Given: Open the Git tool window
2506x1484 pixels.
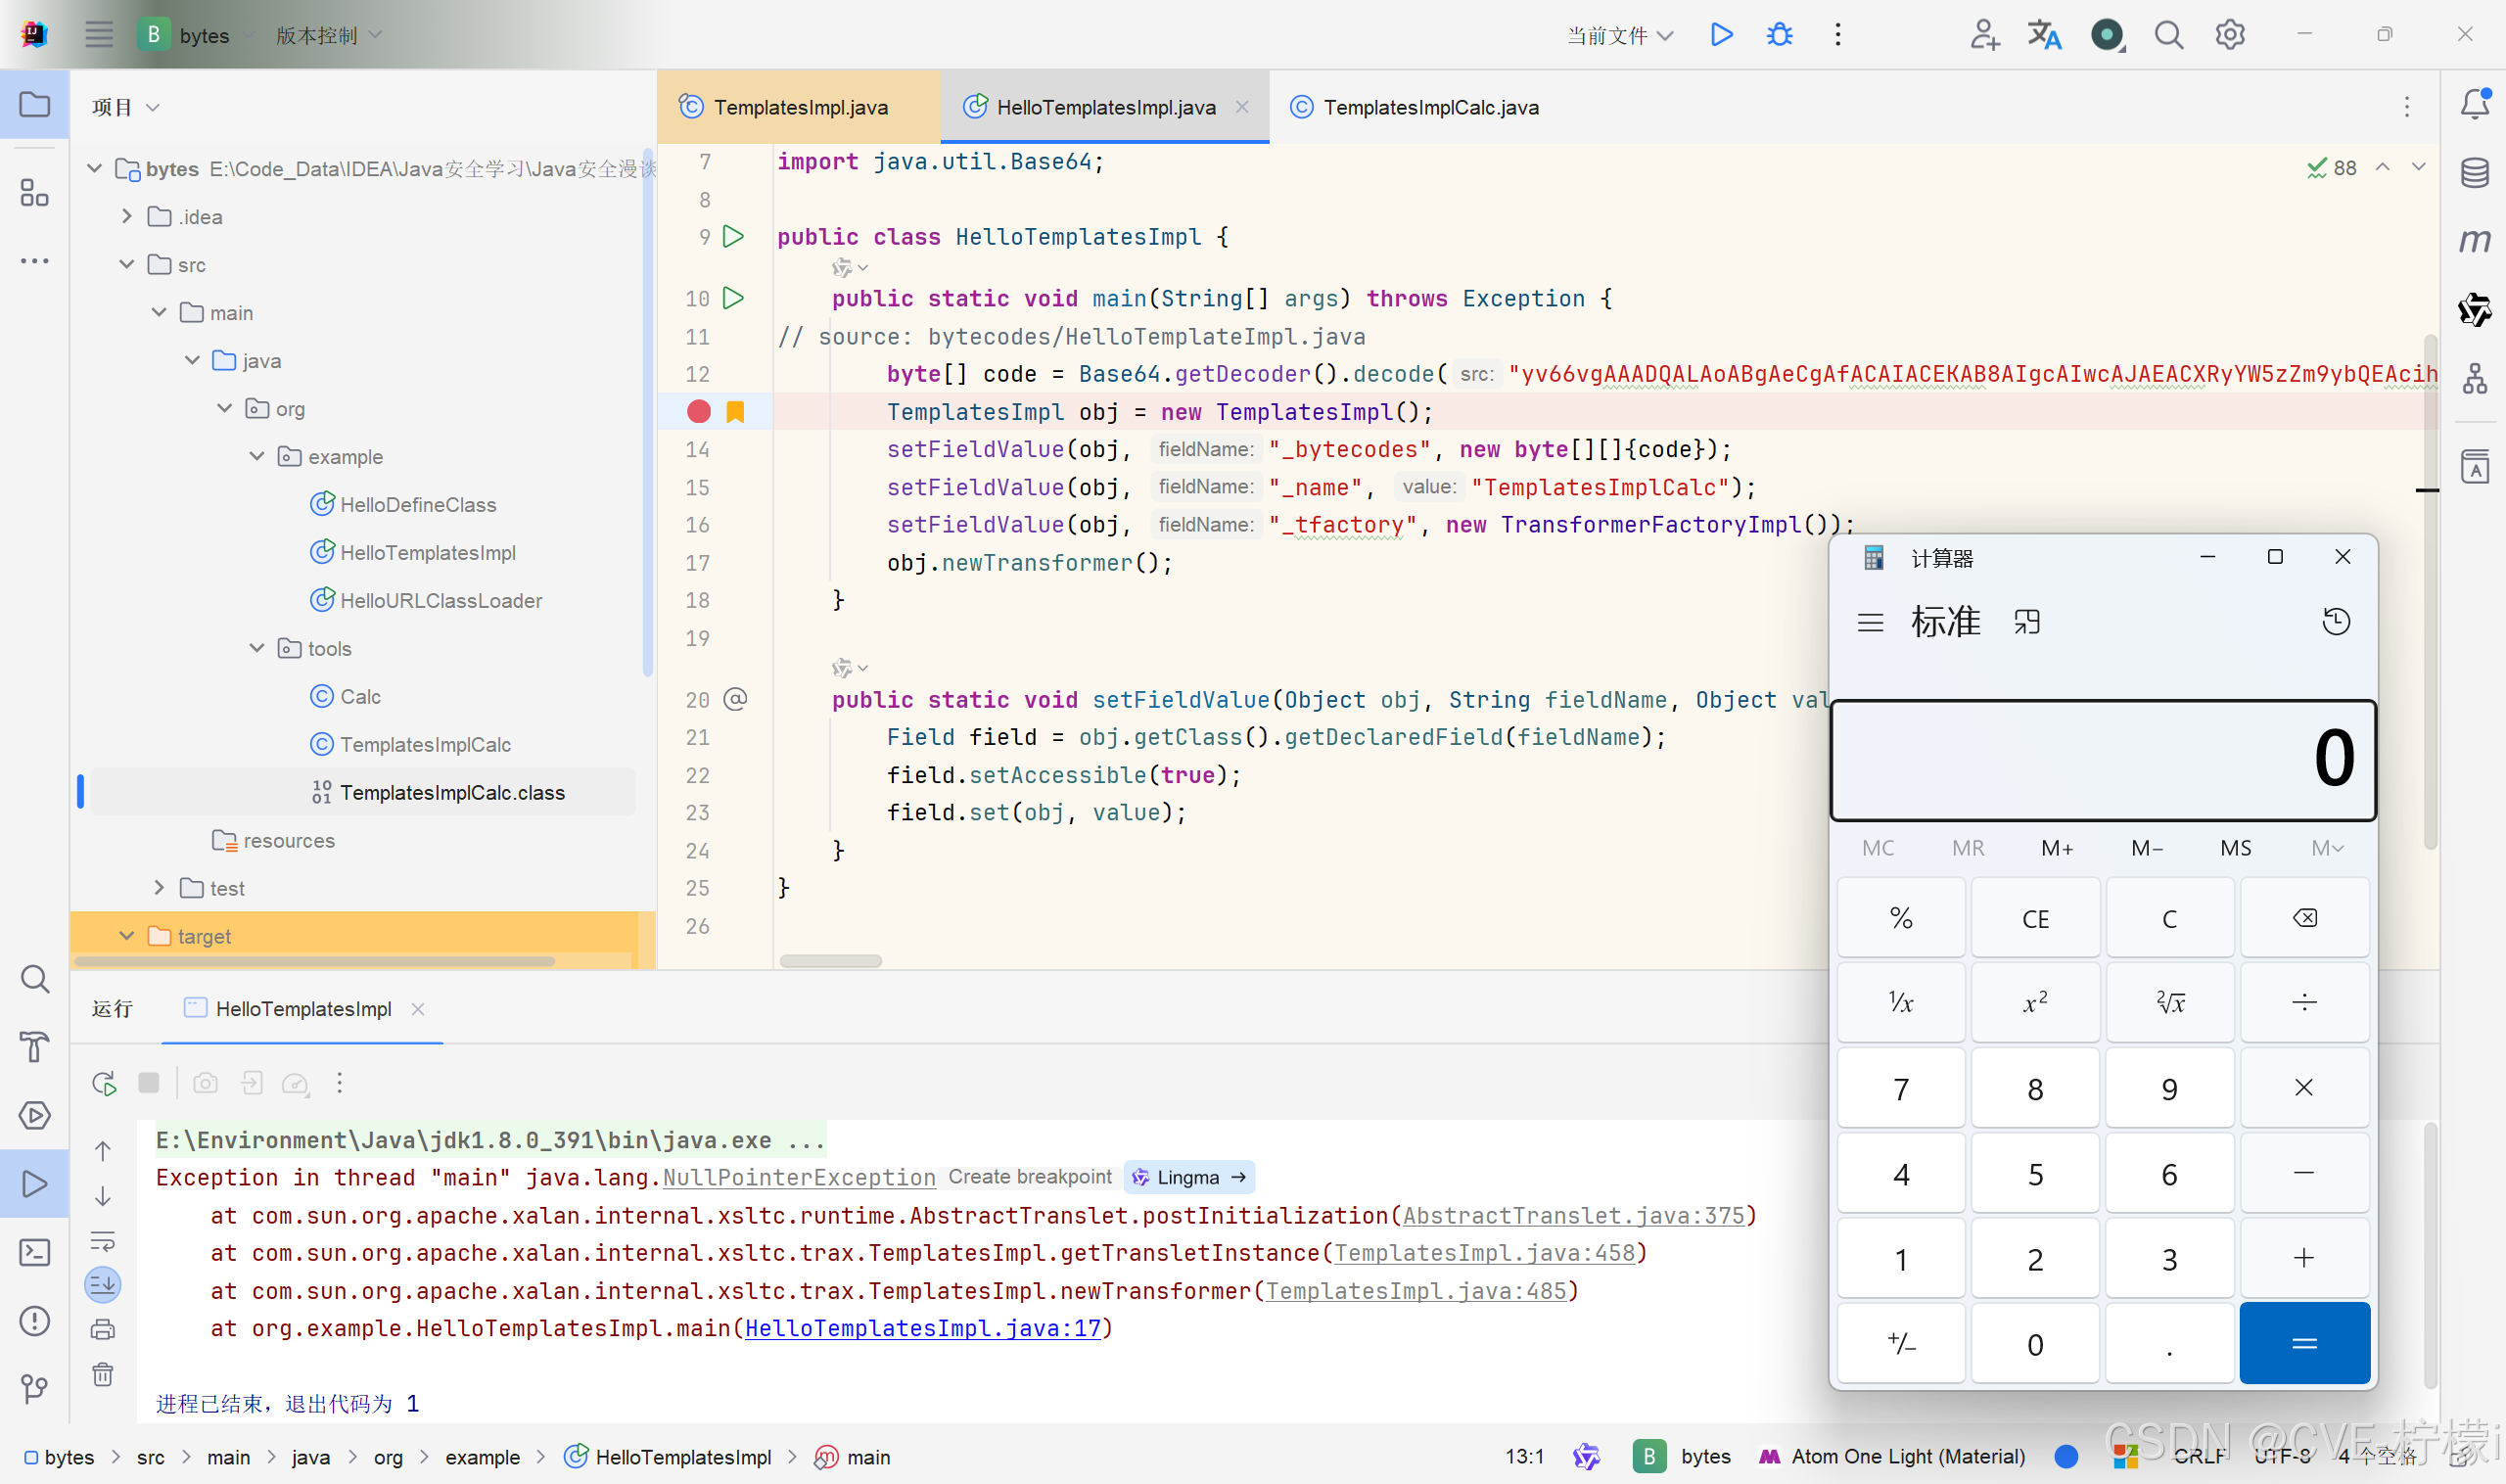Looking at the screenshot, I should click(34, 1388).
